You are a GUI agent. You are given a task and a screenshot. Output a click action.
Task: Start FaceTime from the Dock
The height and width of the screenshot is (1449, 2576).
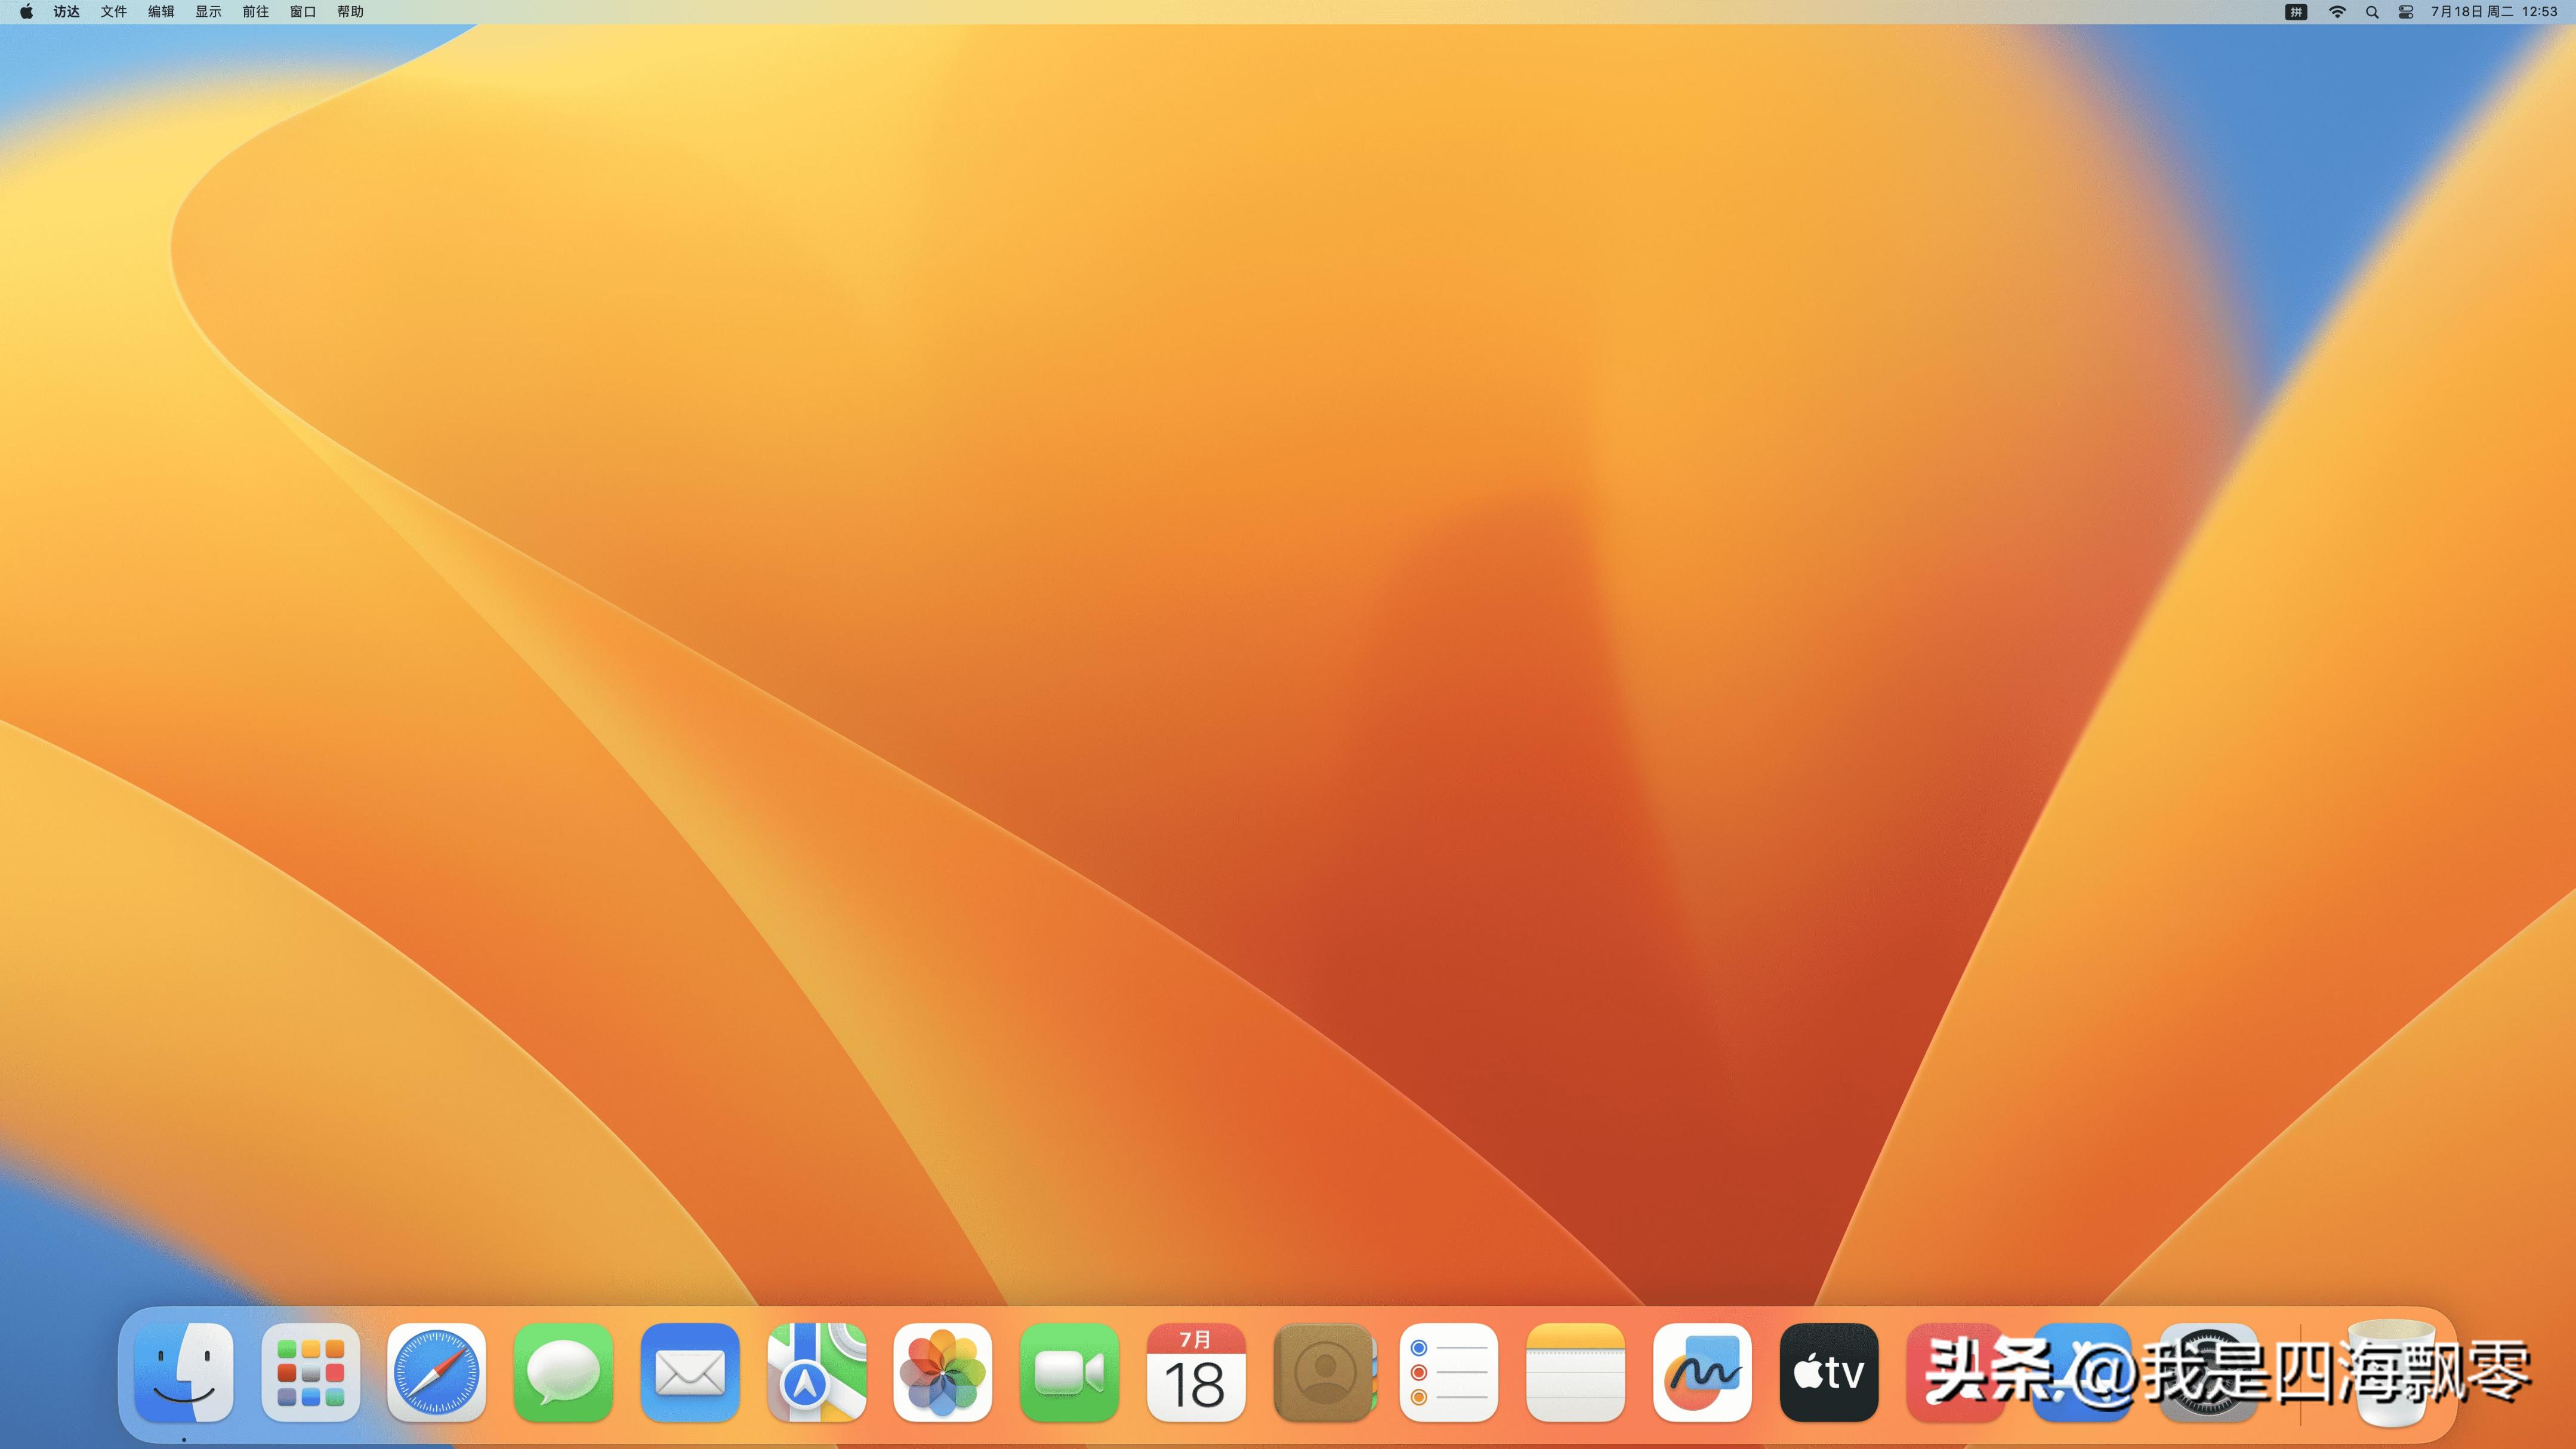click(x=1069, y=1372)
